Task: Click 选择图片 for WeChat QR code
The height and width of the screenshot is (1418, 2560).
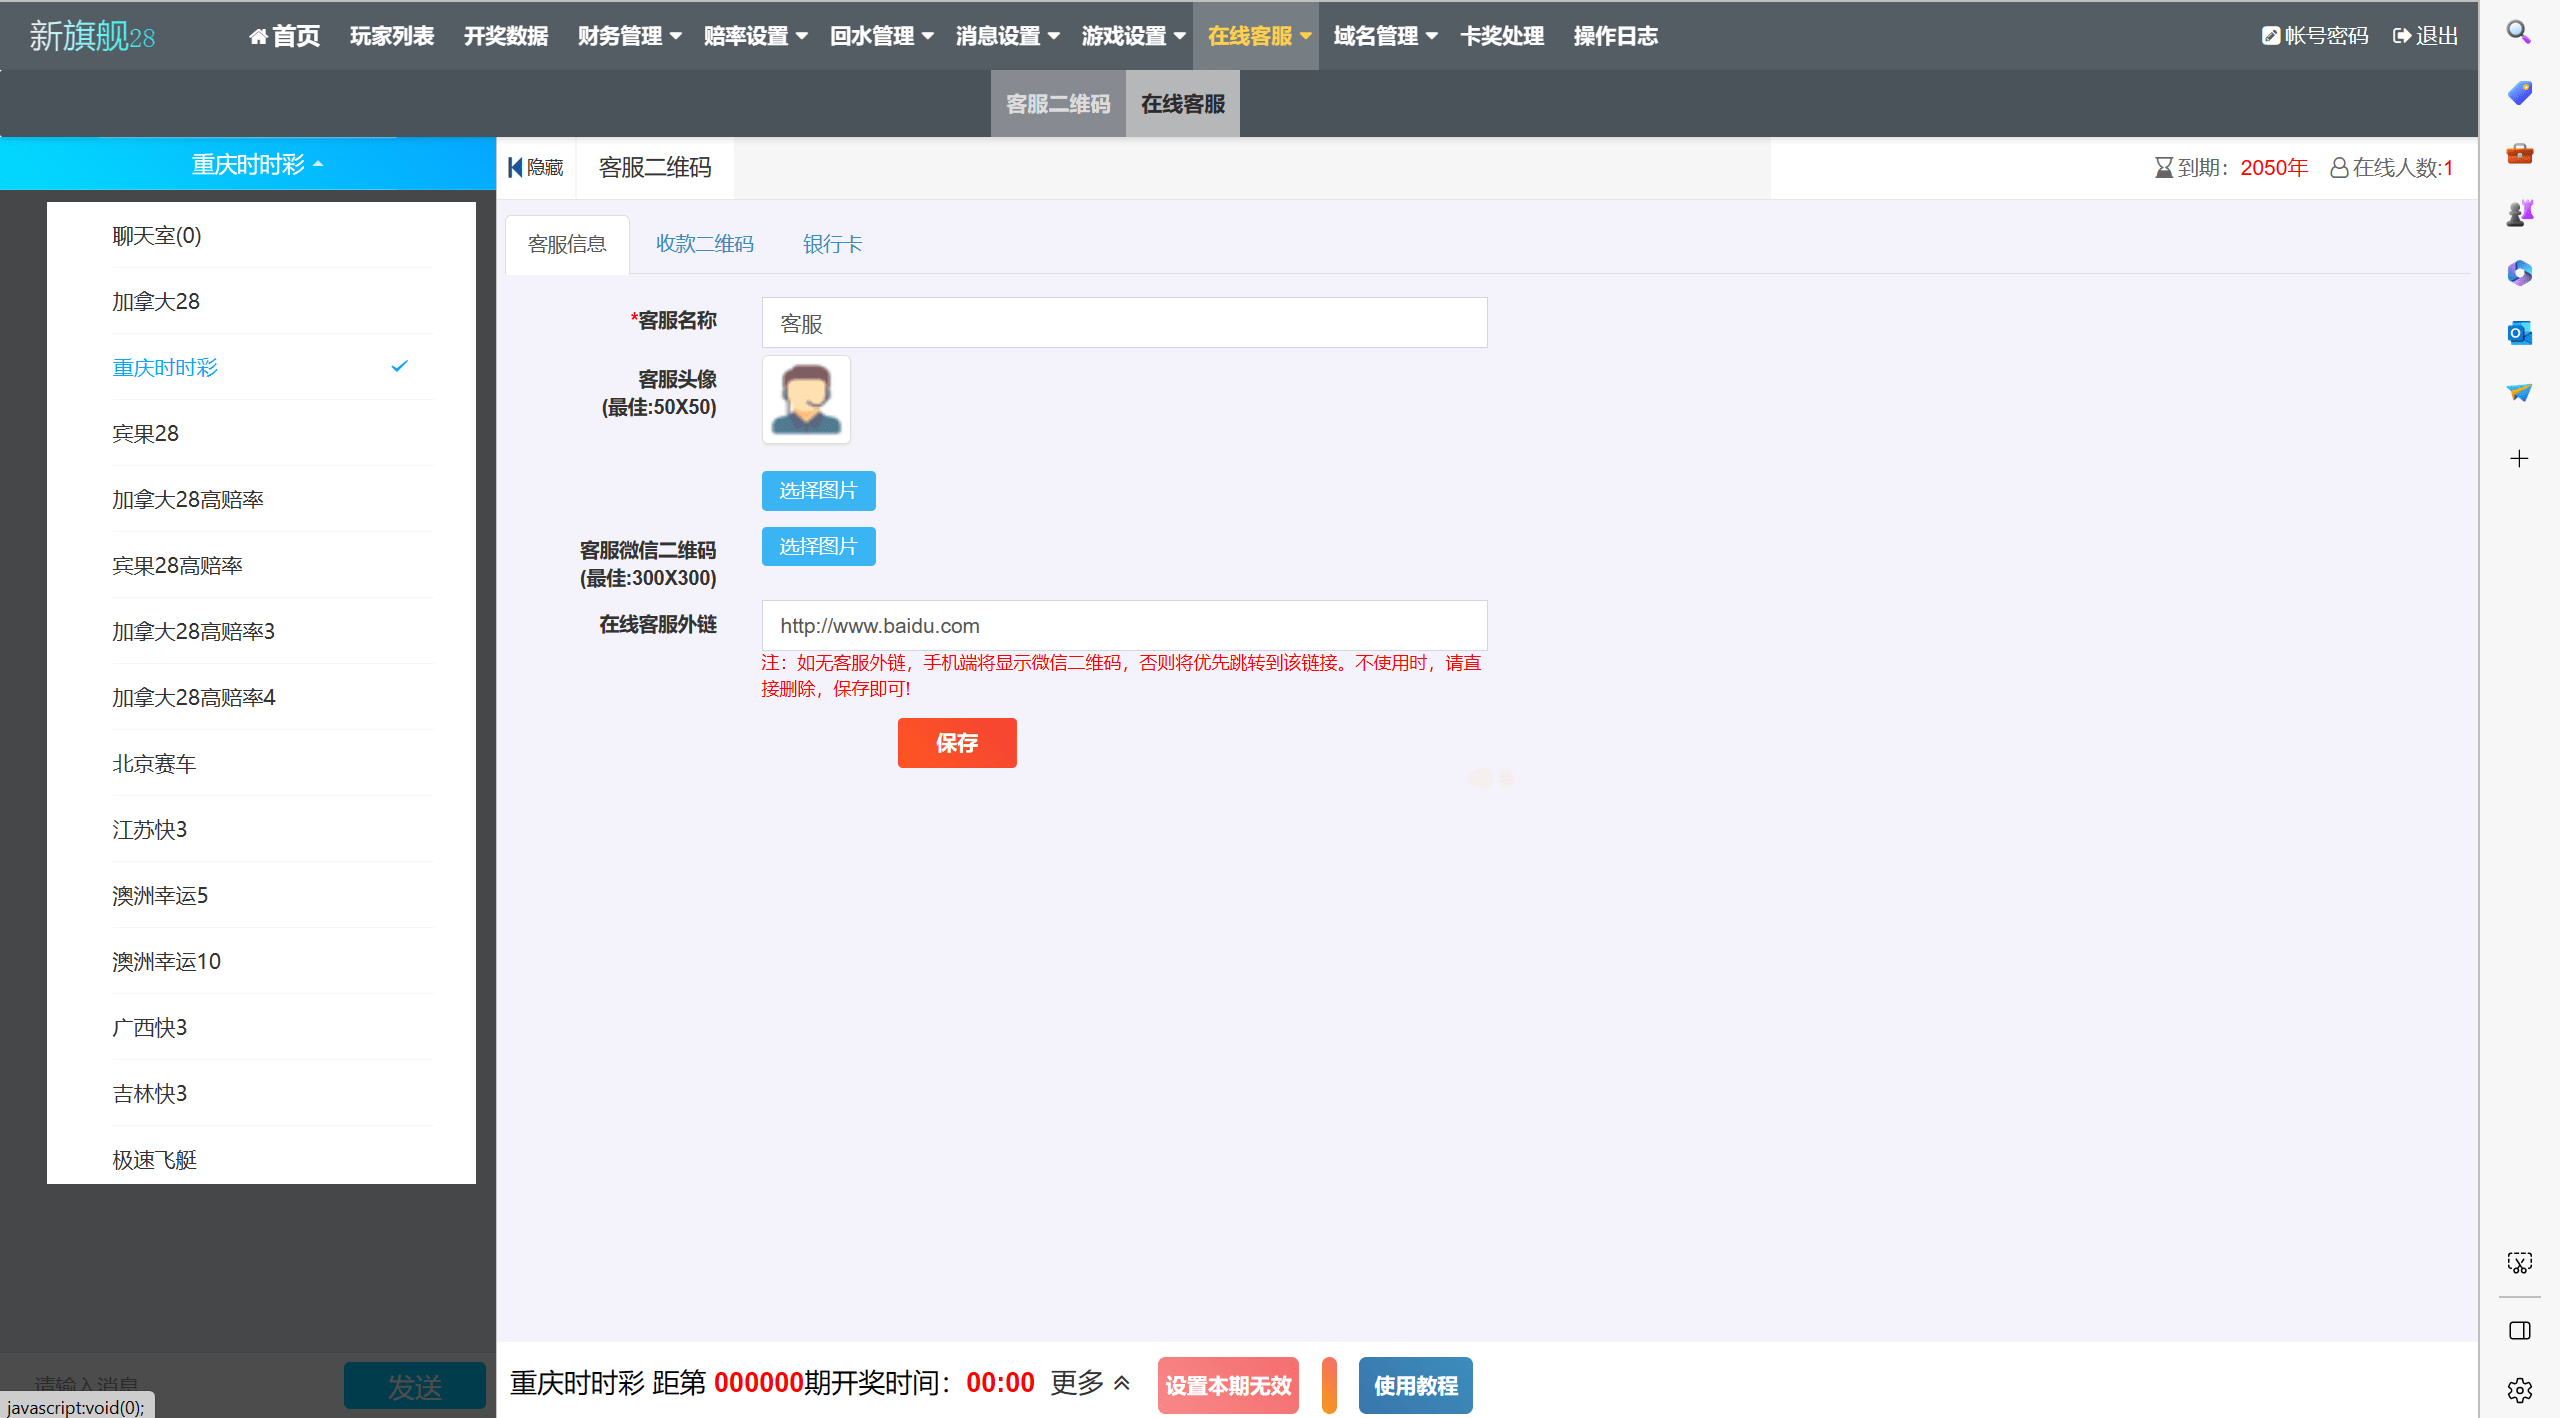Action: (x=818, y=547)
